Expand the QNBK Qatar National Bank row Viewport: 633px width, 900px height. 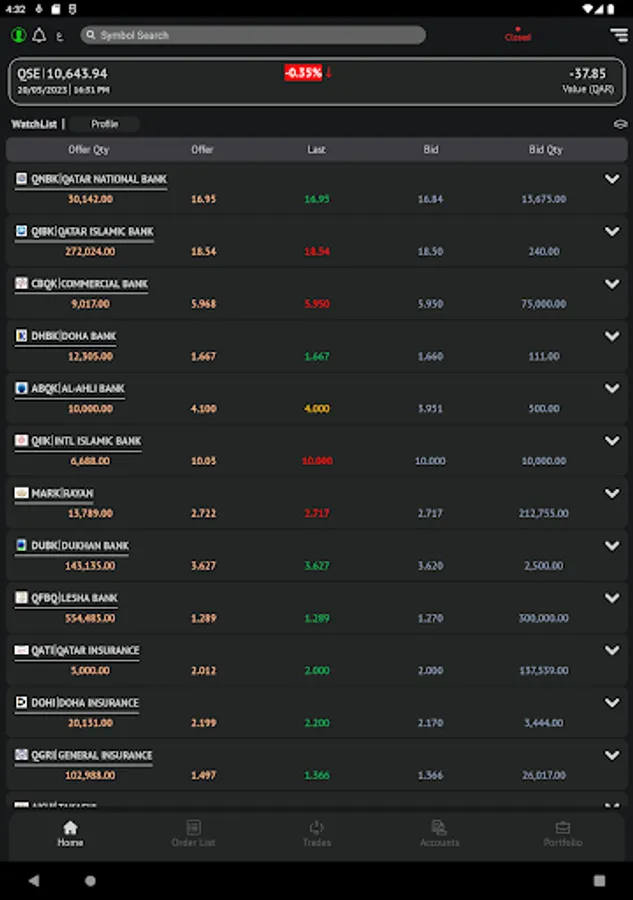[x=612, y=179]
